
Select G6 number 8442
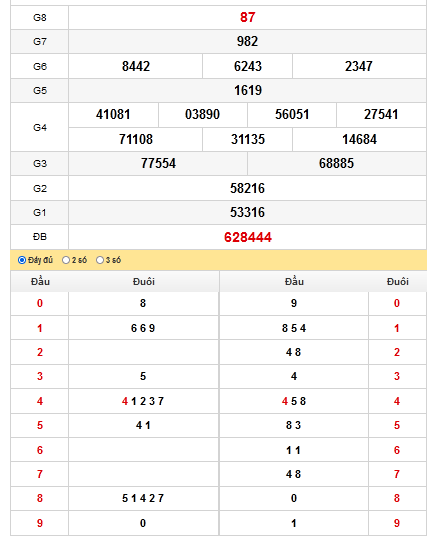136,66
